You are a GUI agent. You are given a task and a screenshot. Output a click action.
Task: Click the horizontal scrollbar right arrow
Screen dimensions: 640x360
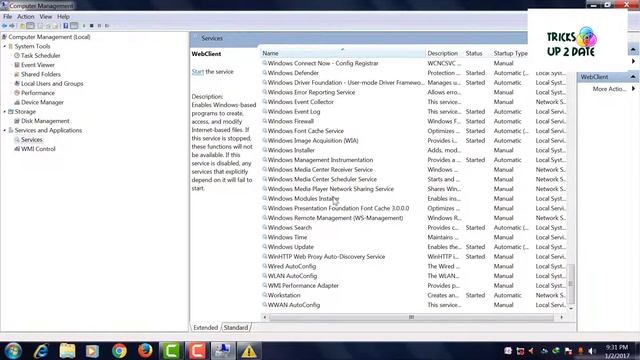click(x=562, y=317)
